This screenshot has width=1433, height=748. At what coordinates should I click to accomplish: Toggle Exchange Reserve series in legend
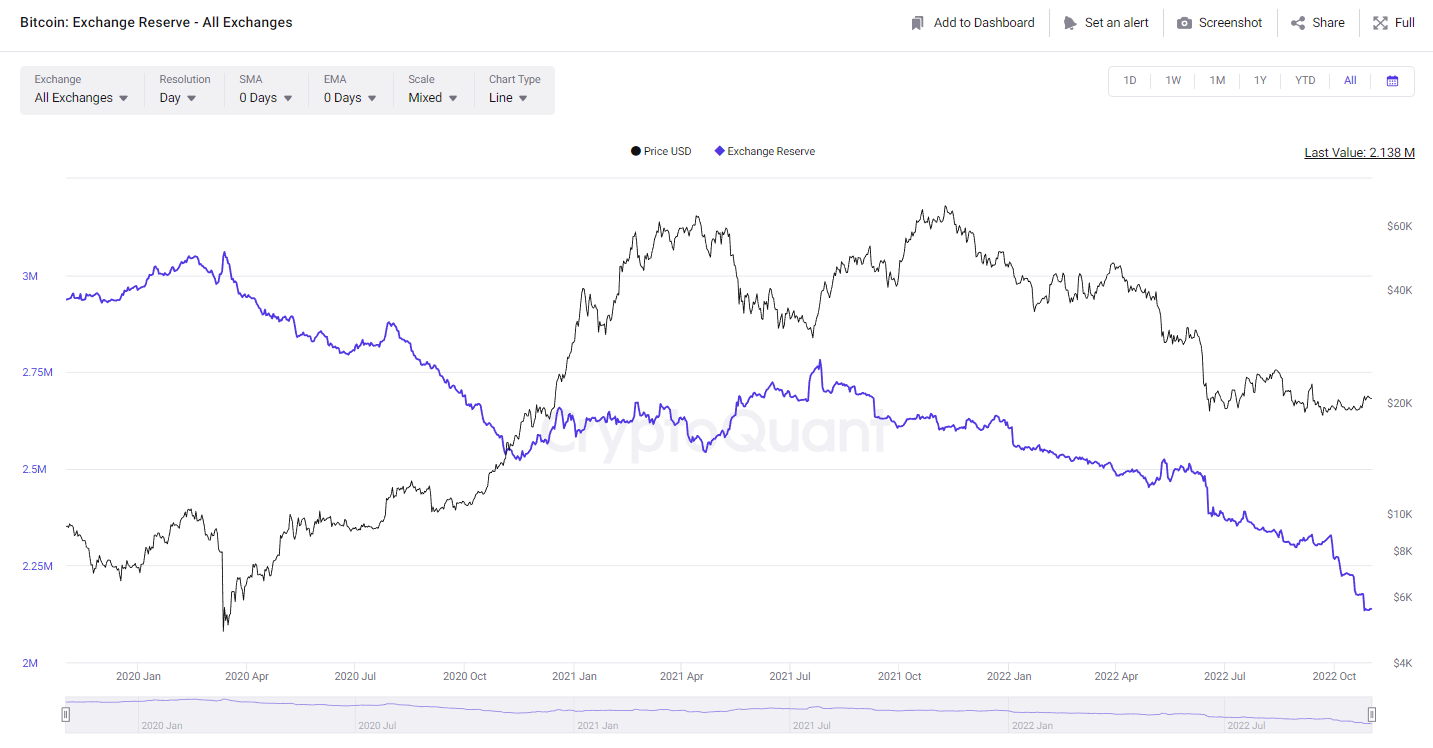pyautogui.click(x=765, y=152)
